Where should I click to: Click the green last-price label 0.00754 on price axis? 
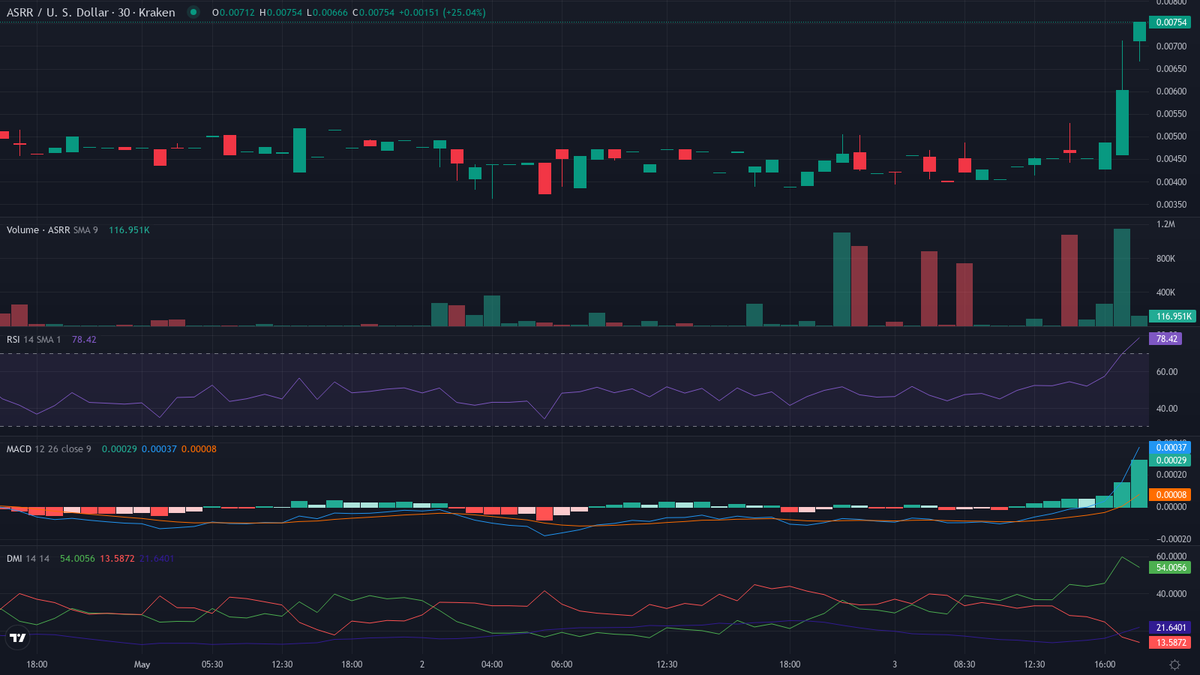point(1172,22)
